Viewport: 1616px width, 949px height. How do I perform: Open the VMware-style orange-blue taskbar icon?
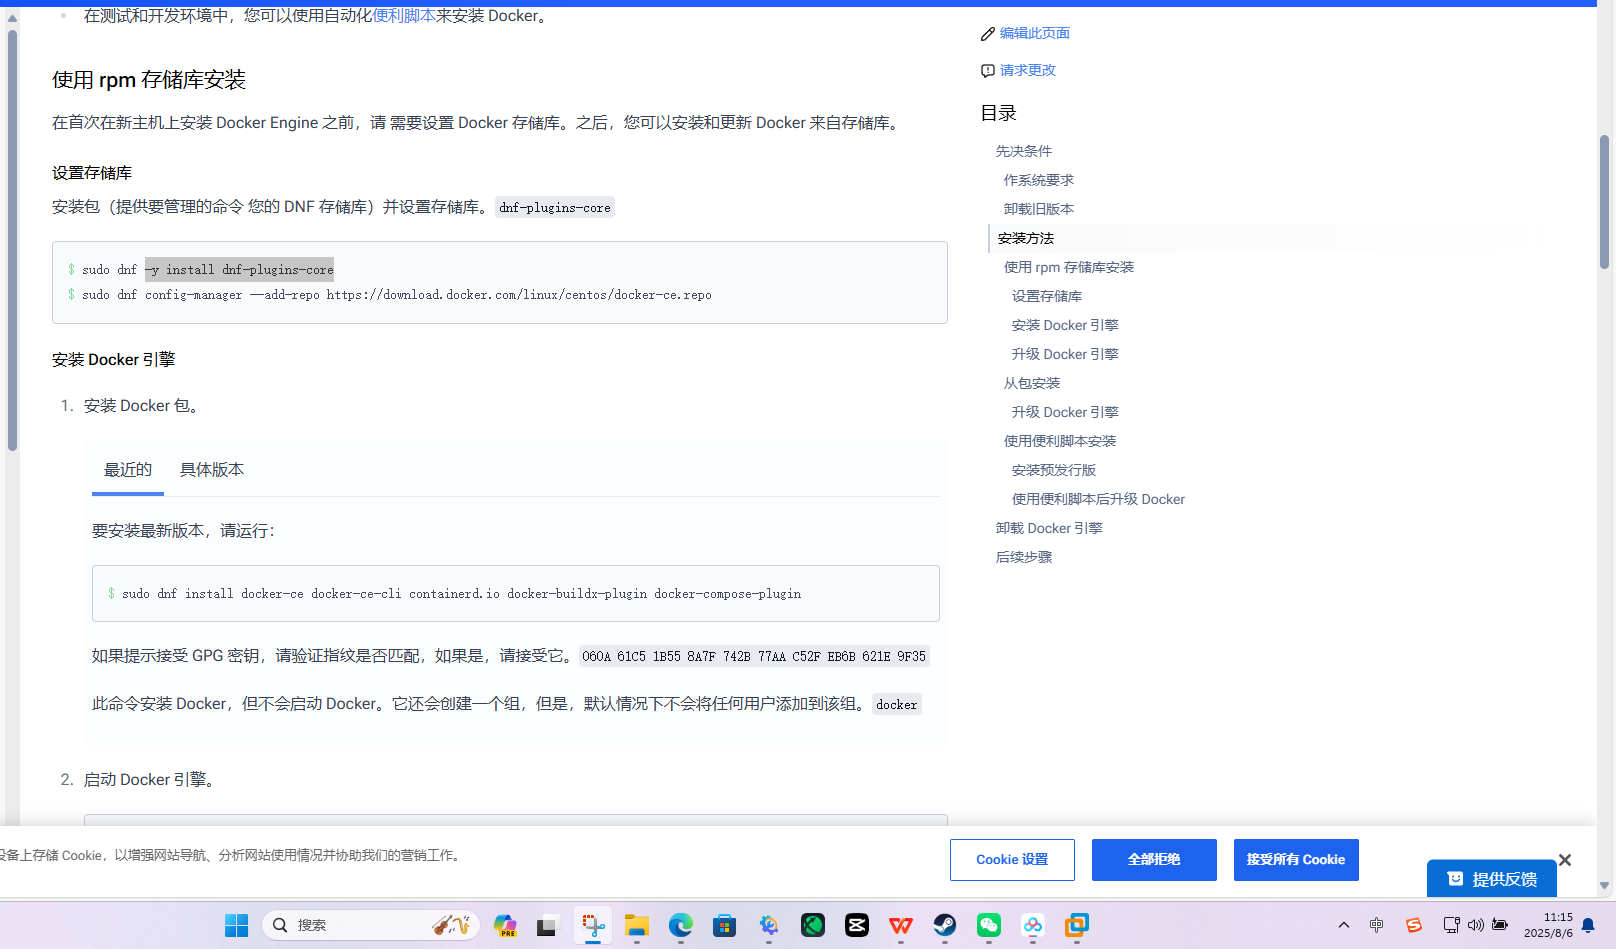pos(1077,926)
